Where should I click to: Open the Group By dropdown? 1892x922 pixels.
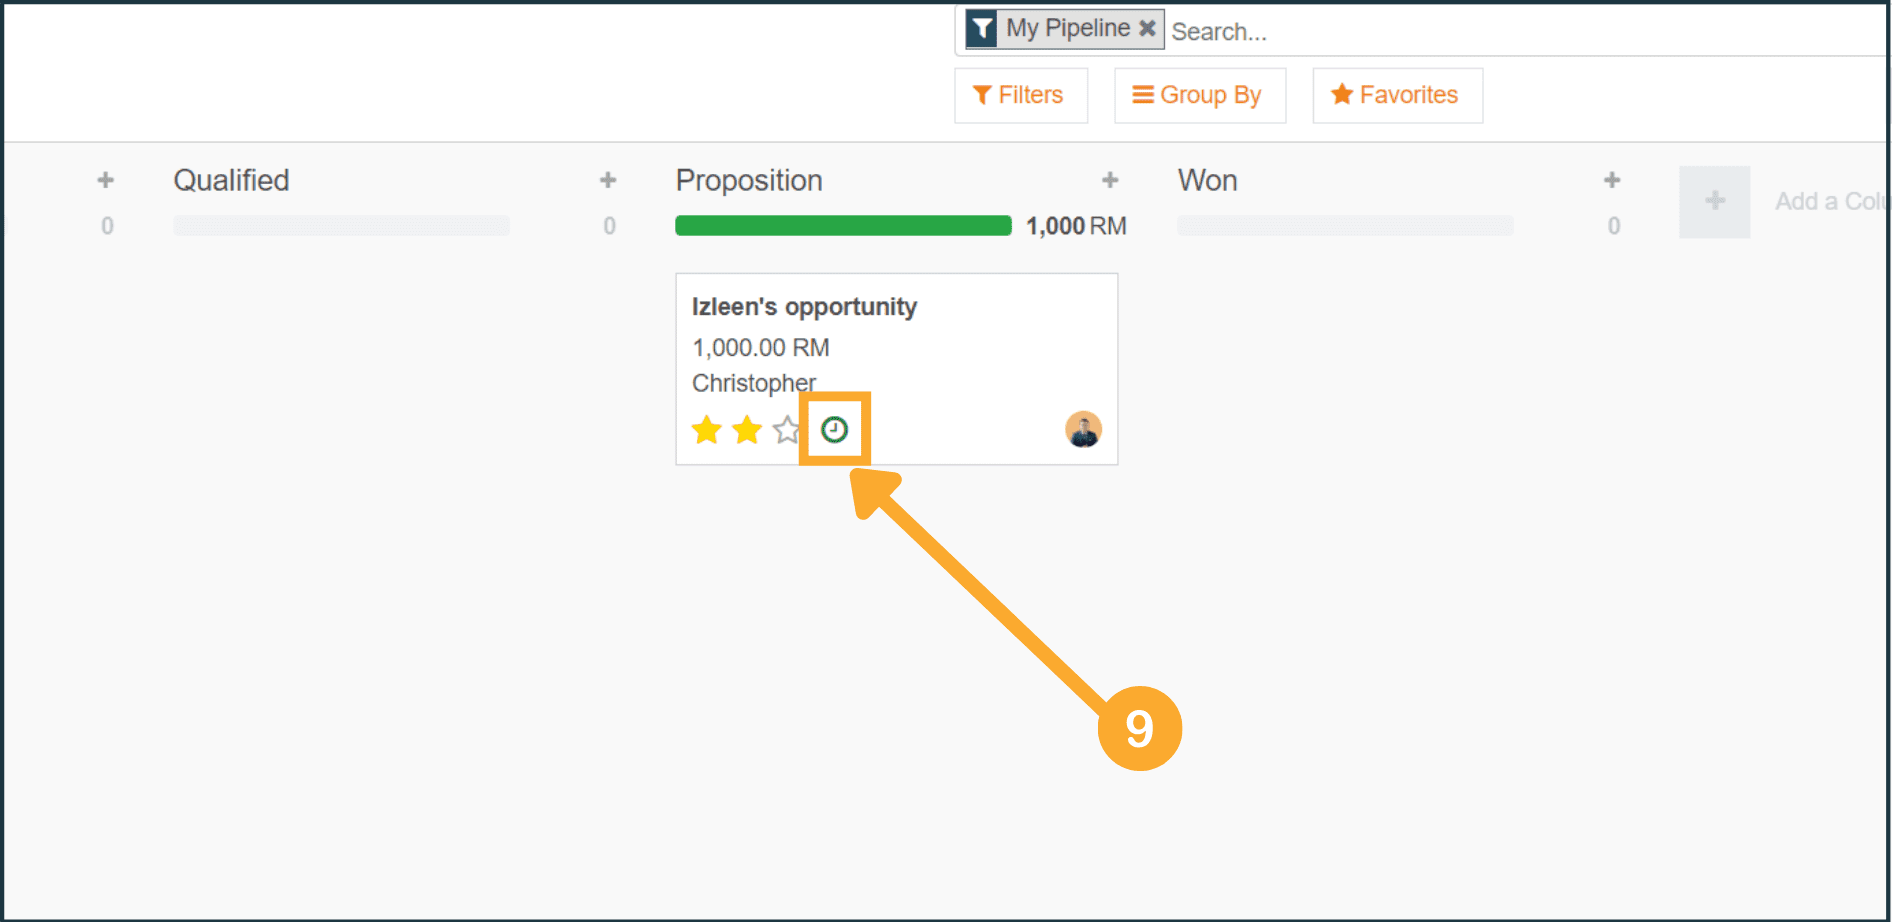click(x=1199, y=95)
